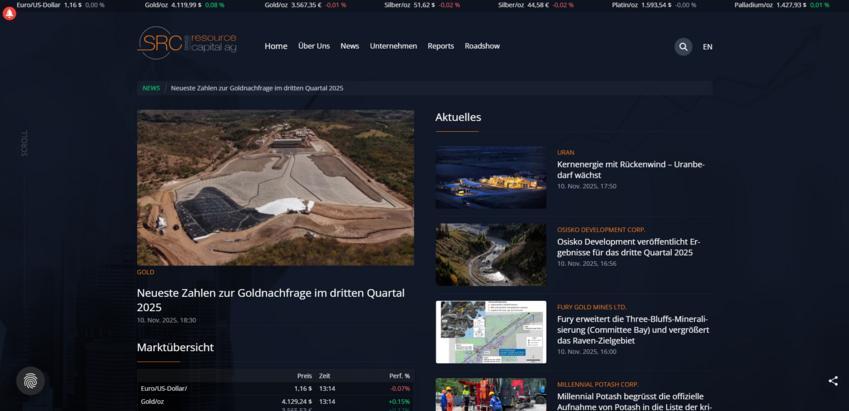
Task: Click the Preis column header
Action: pos(304,376)
